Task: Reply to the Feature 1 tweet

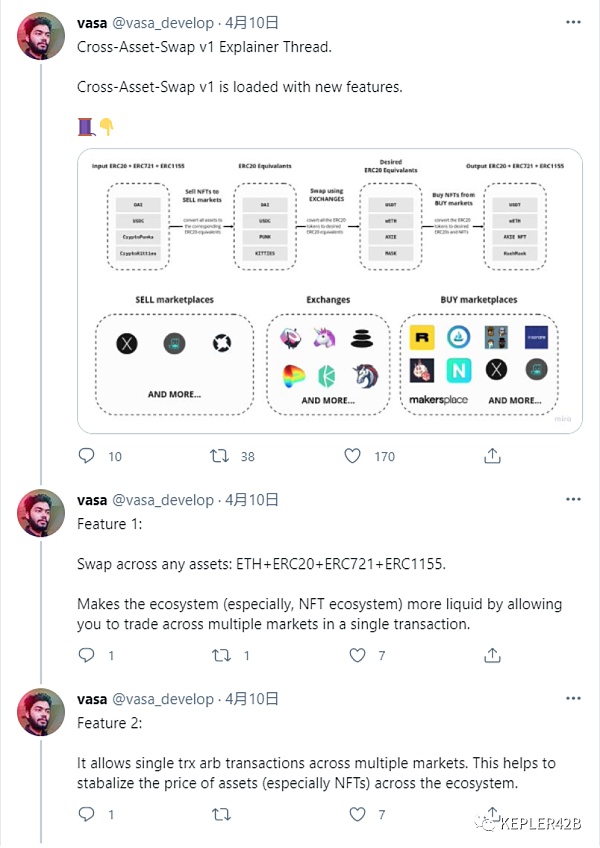Action: pyautogui.click(x=87, y=656)
